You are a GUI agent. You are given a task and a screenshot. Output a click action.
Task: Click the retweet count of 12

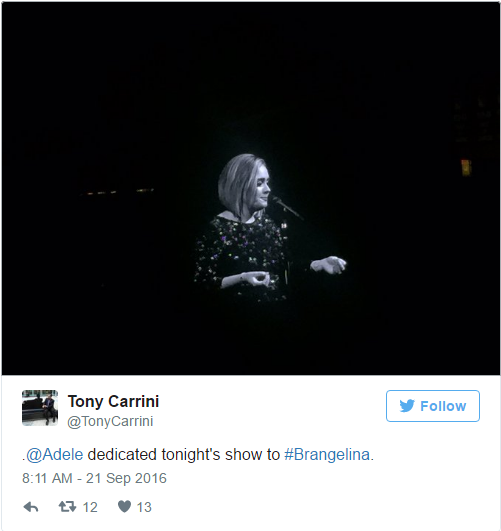tap(90, 507)
